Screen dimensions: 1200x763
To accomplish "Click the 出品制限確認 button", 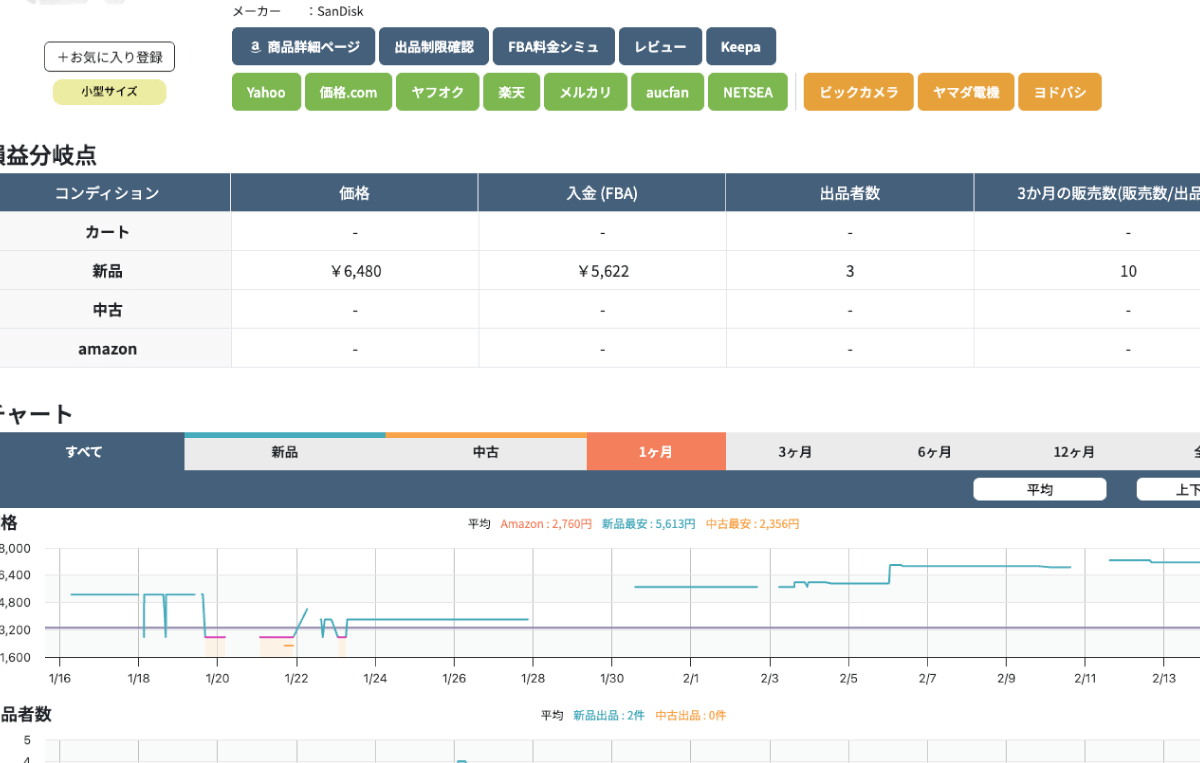I will 434,47.
